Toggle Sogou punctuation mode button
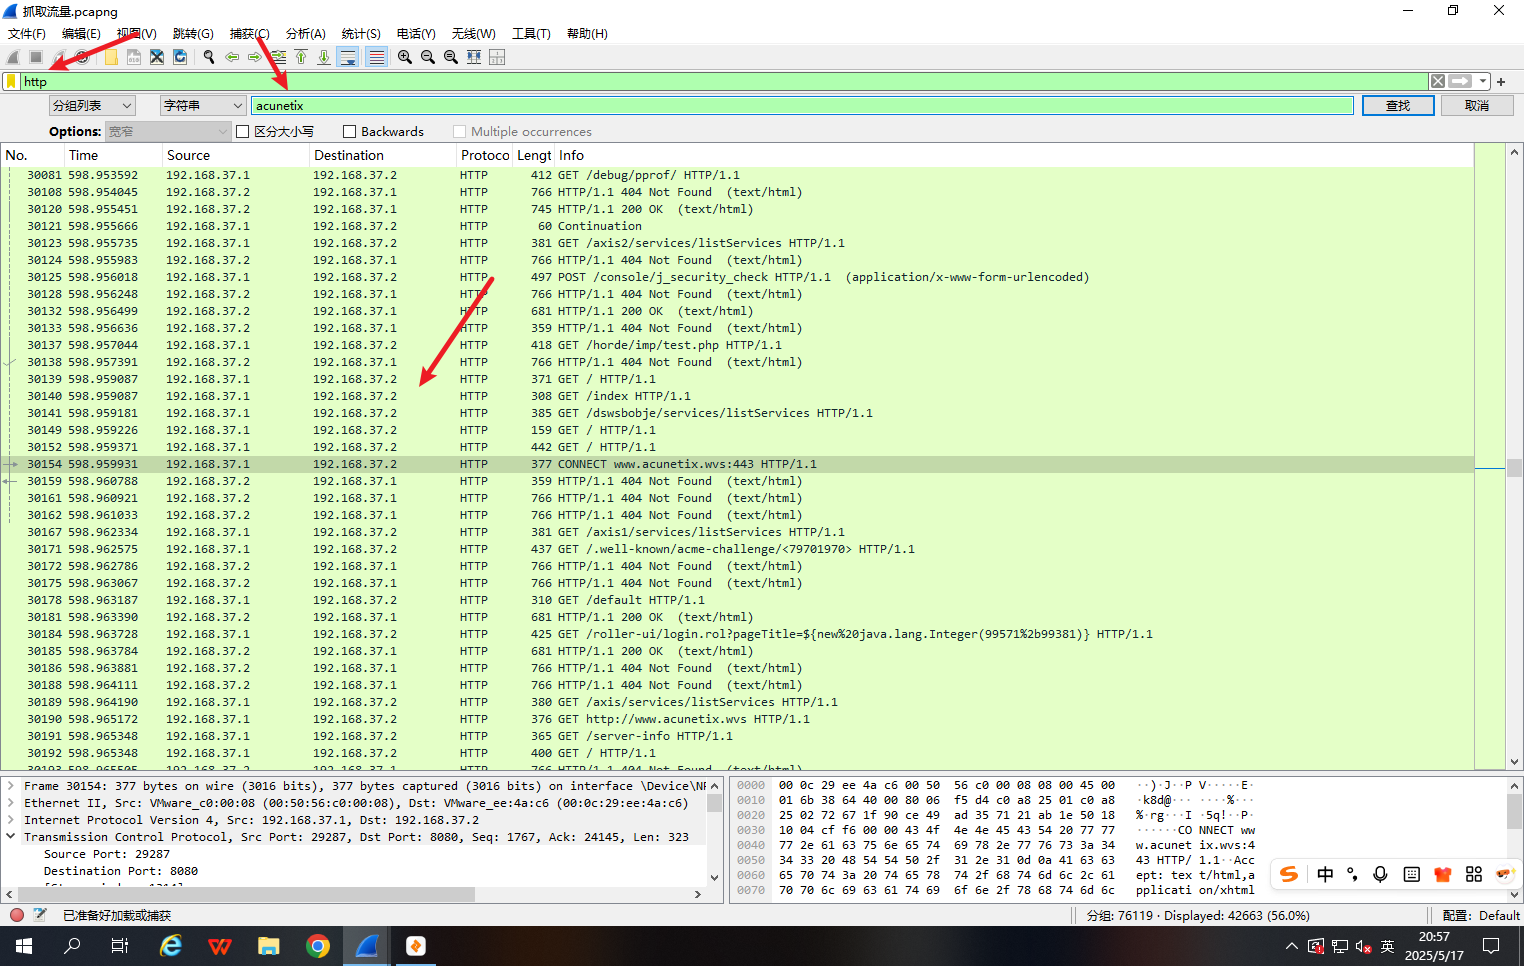This screenshot has height=966, width=1524. pyautogui.click(x=1352, y=874)
